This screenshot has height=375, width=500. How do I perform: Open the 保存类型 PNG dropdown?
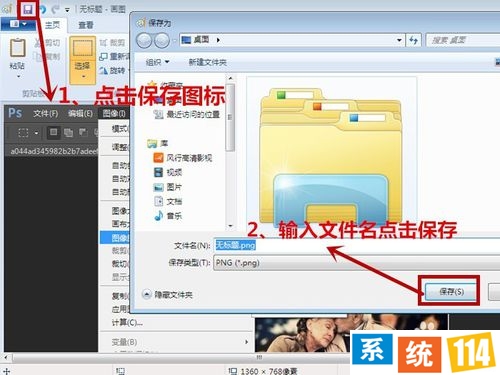tap(357, 263)
